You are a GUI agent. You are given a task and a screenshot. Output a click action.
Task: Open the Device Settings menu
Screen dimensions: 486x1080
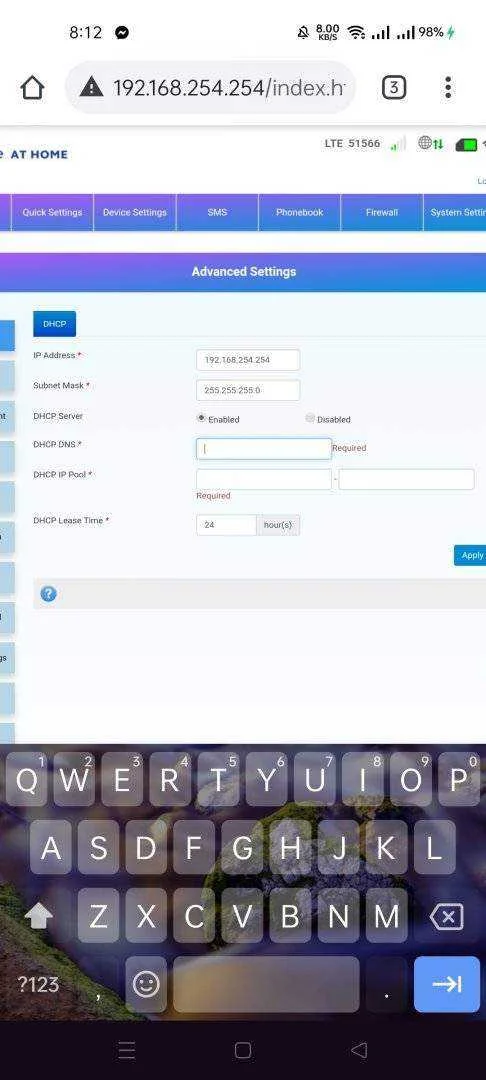(135, 212)
